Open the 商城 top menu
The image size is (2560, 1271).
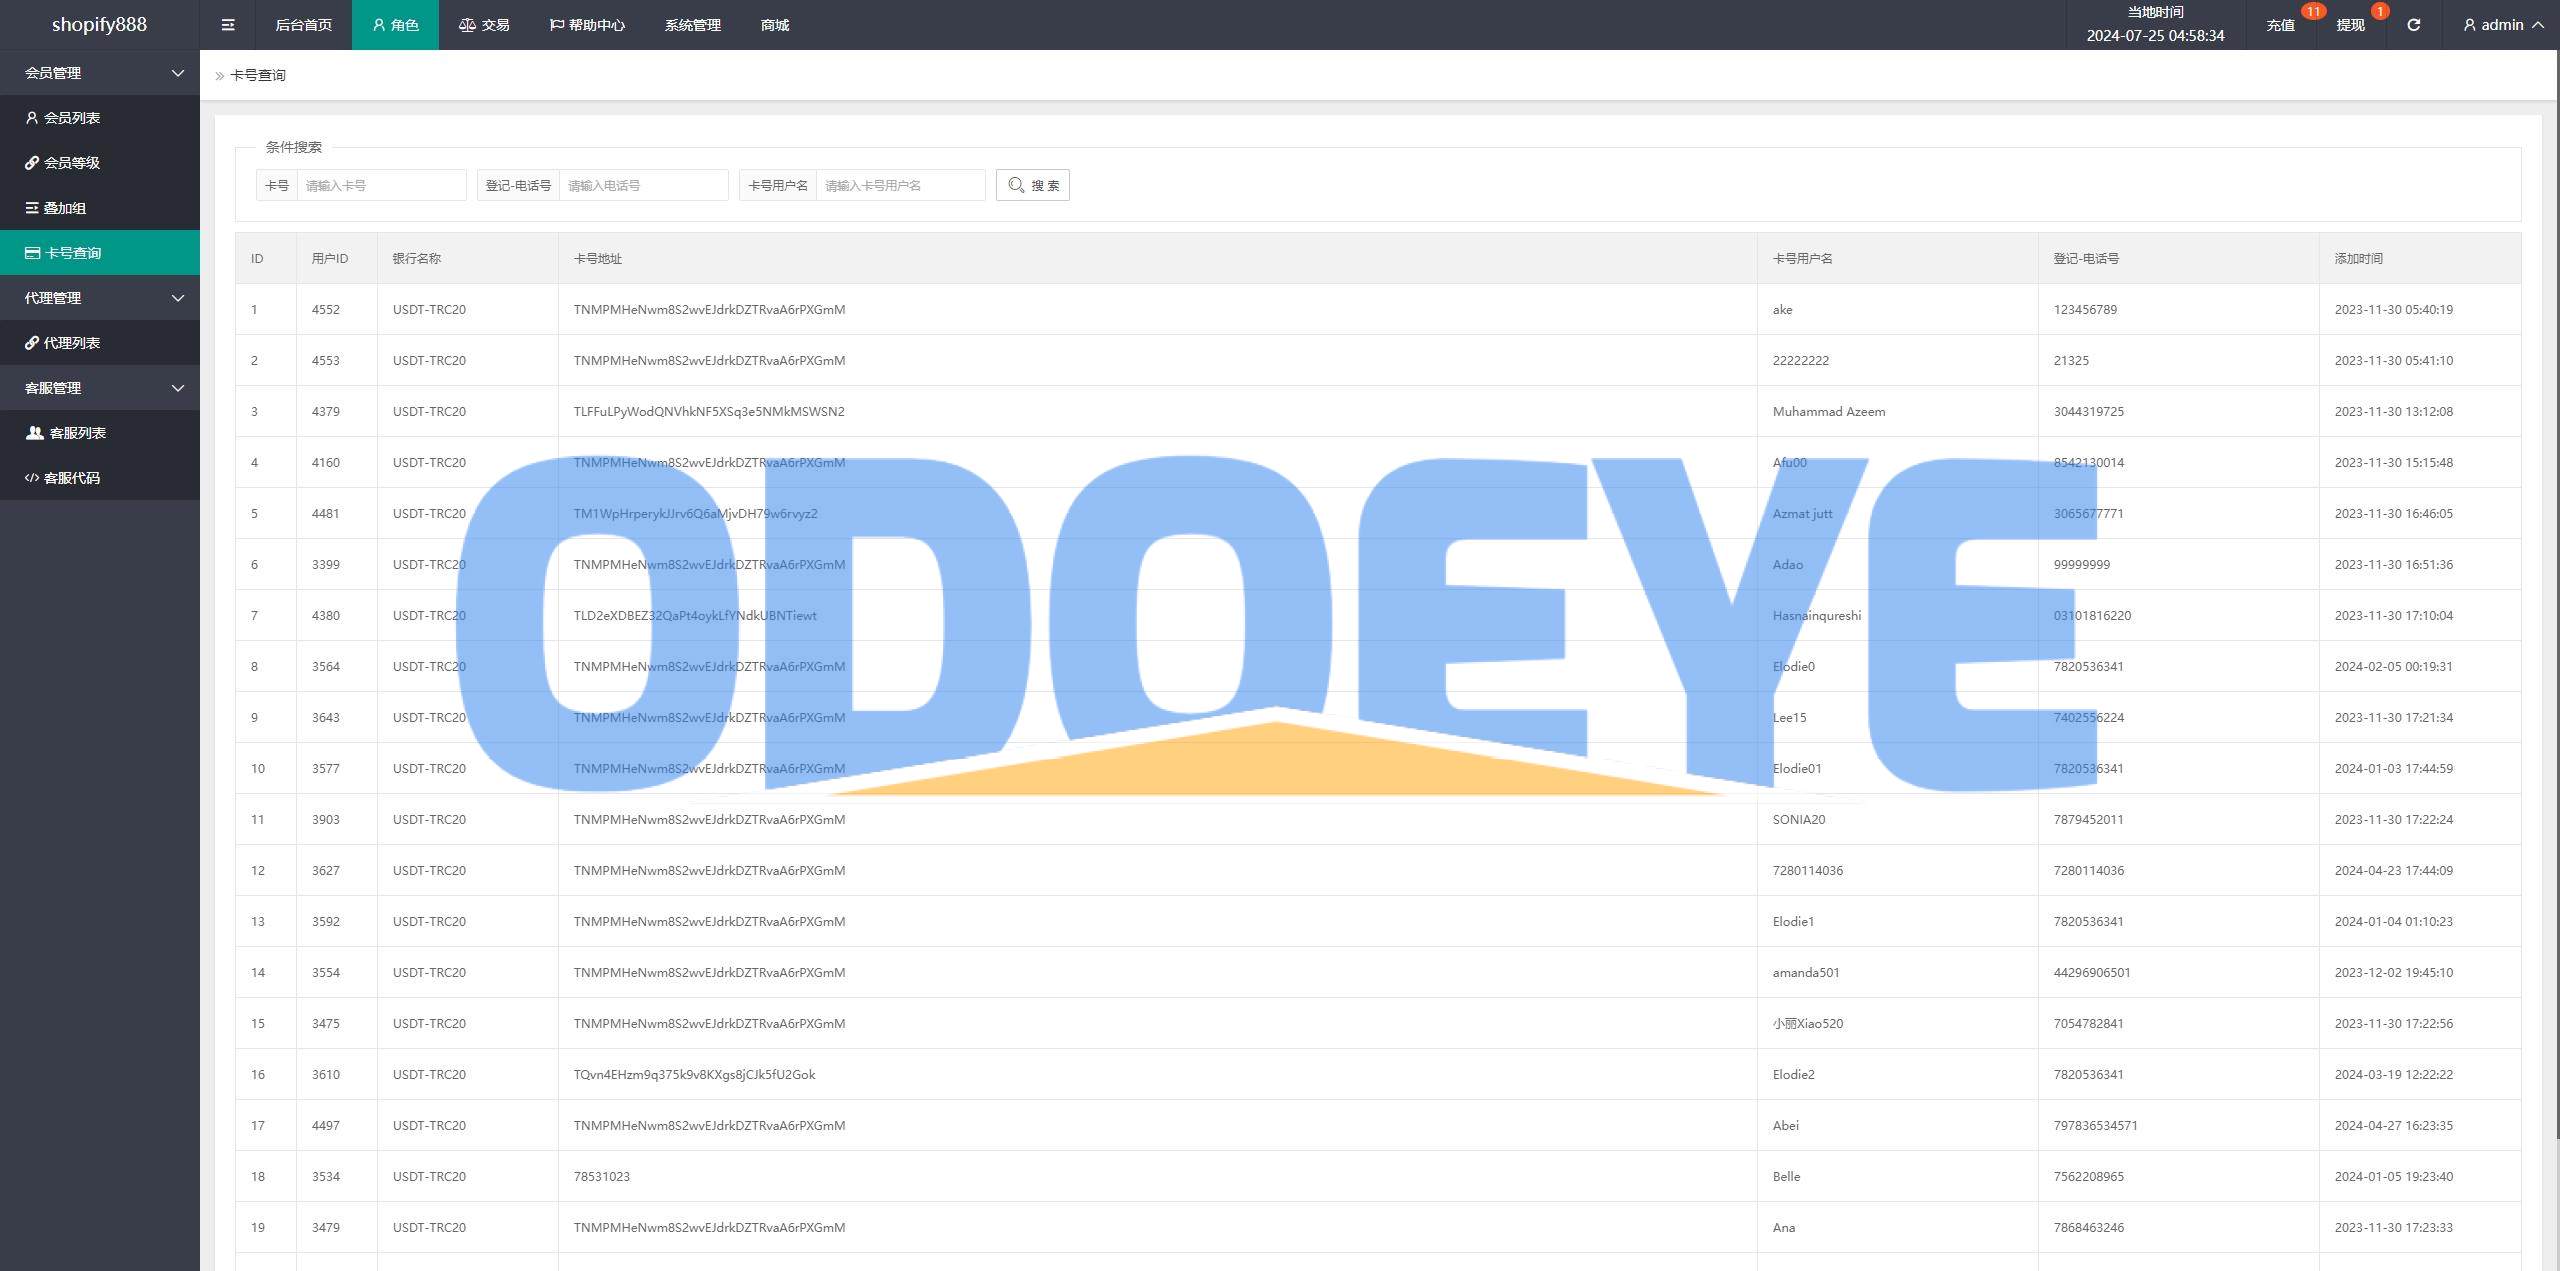[x=775, y=25]
